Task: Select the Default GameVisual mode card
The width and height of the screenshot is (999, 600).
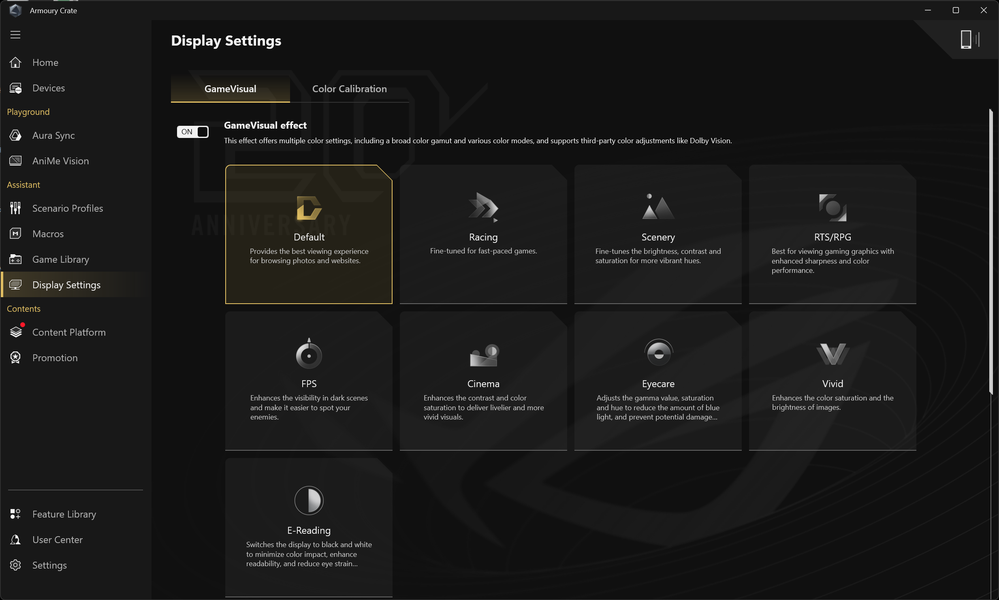Action: (x=309, y=234)
